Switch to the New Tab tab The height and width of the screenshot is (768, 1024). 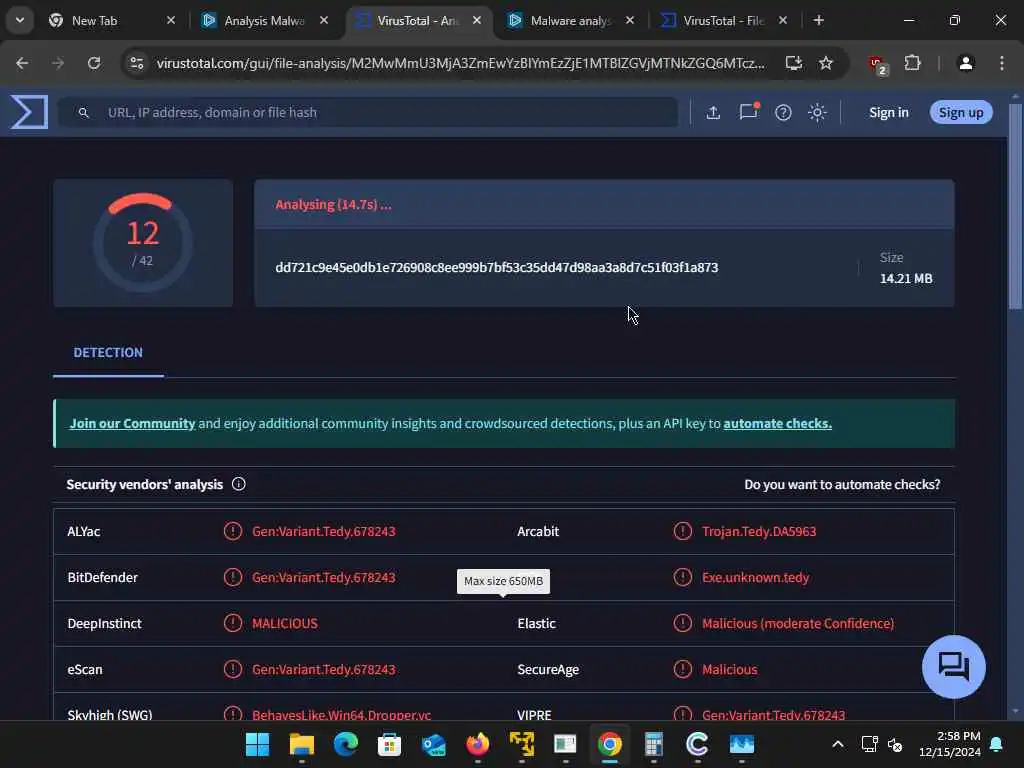click(x=95, y=20)
